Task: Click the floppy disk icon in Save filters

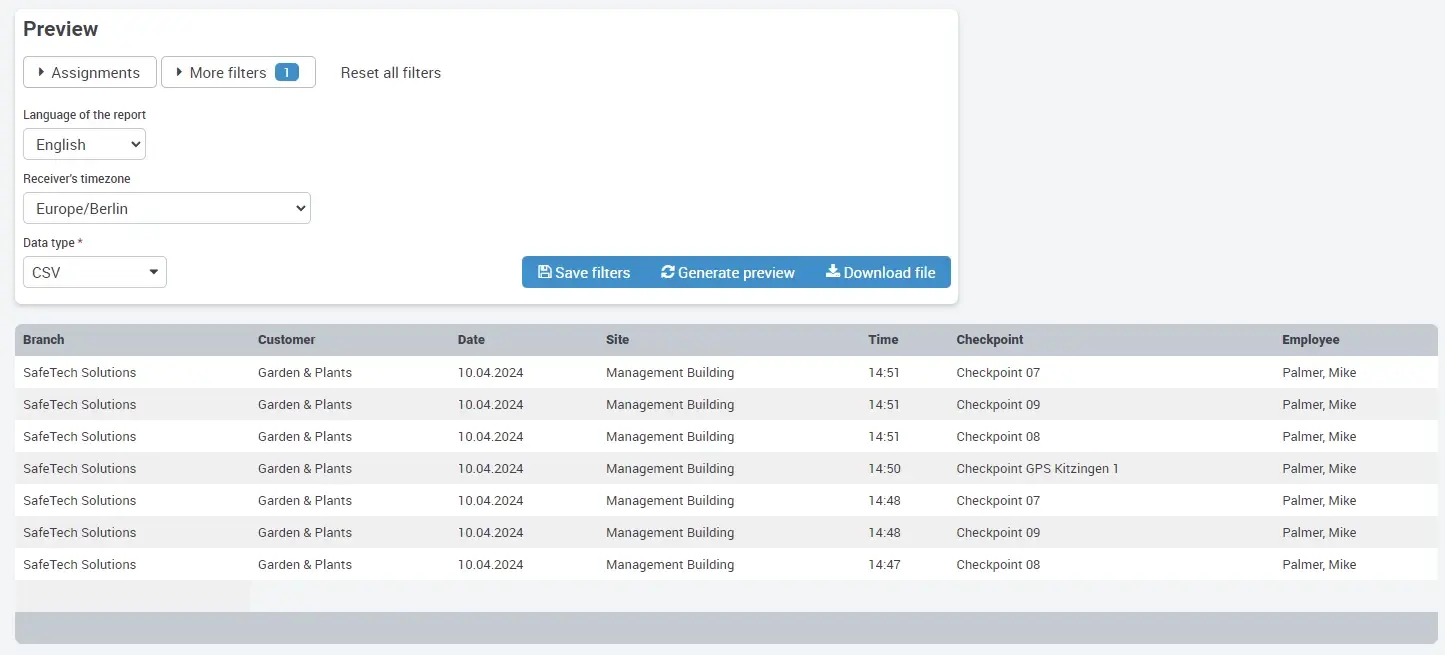Action: point(545,272)
